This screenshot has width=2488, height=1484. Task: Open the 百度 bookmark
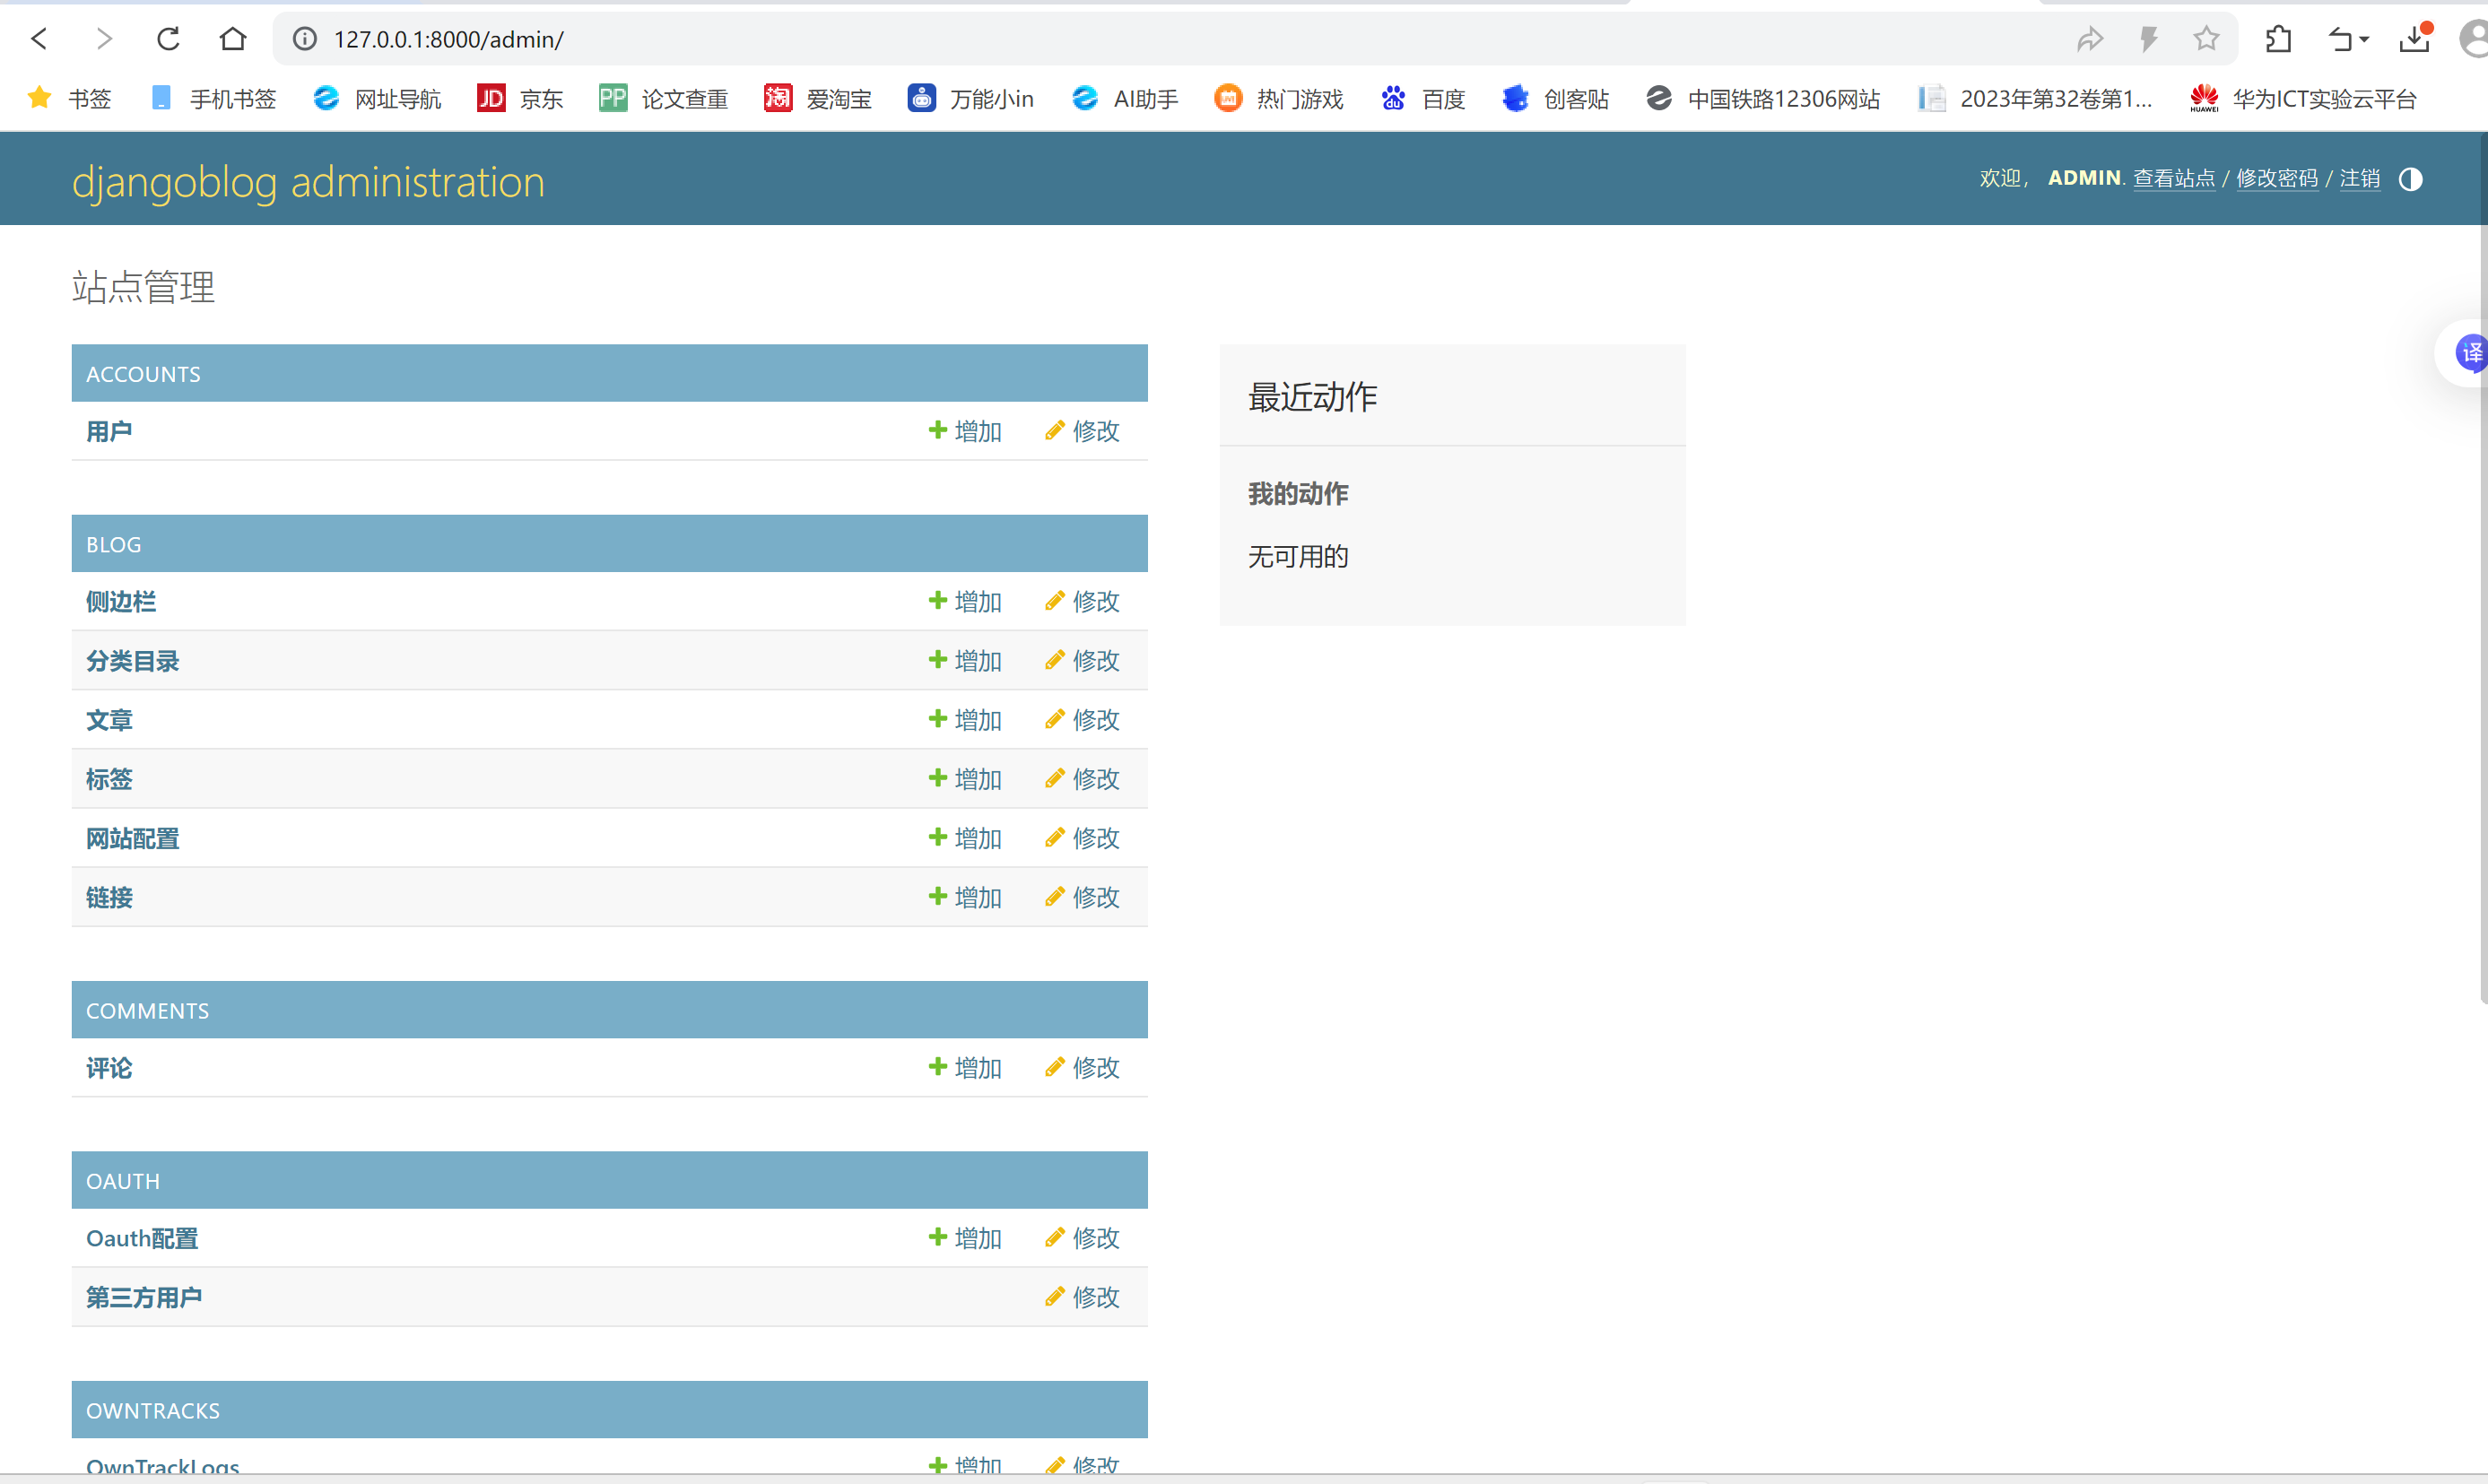[1424, 98]
